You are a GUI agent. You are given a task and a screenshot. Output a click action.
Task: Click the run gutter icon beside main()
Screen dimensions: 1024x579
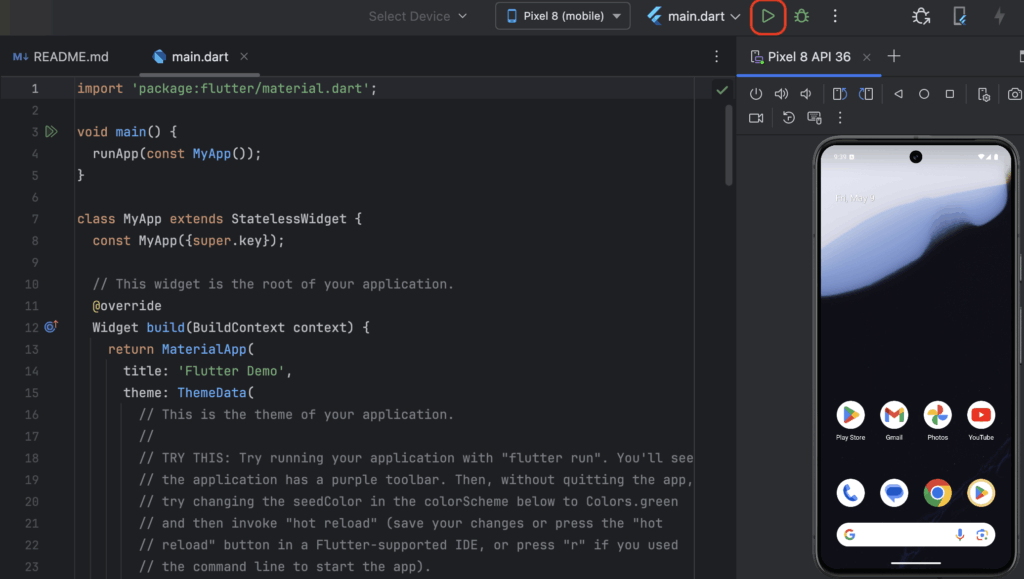[x=51, y=132]
